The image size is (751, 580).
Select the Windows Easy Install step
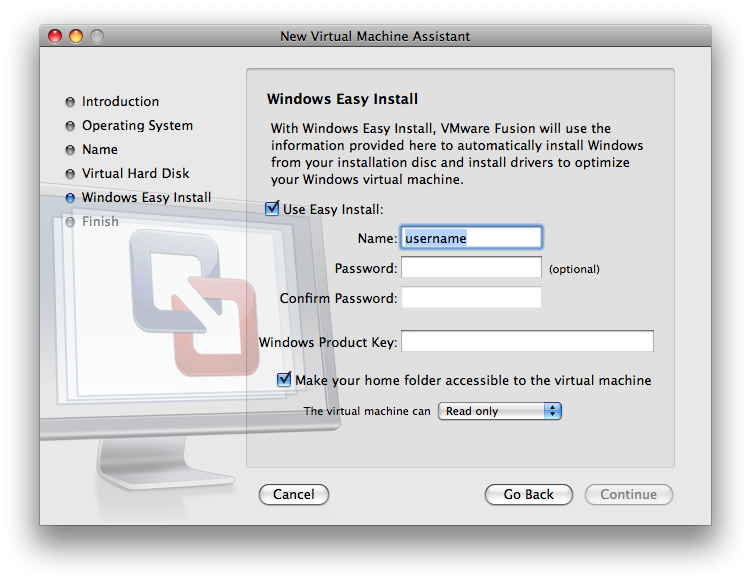147,197
